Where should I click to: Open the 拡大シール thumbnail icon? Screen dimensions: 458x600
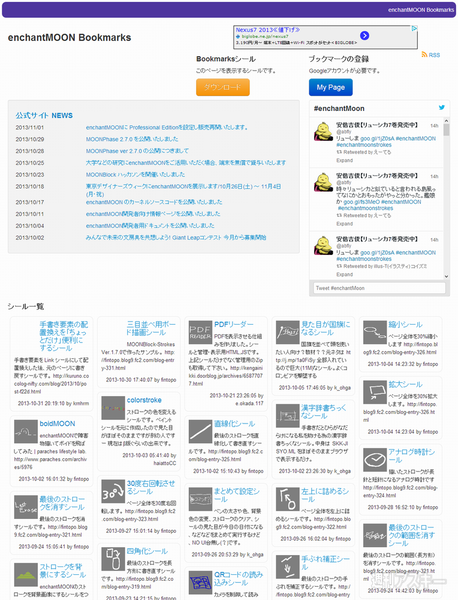(375, 392)
